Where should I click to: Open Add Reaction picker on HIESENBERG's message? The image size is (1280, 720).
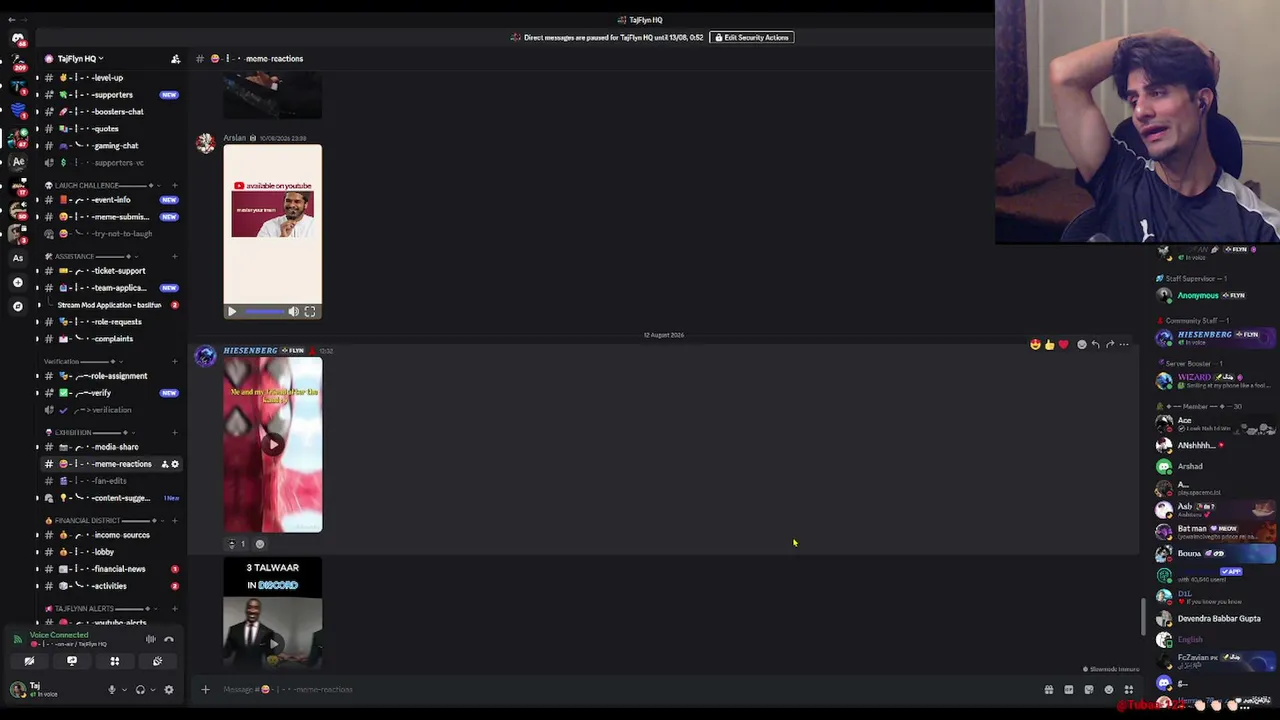pyautogui.click(x=1081, y=345)
